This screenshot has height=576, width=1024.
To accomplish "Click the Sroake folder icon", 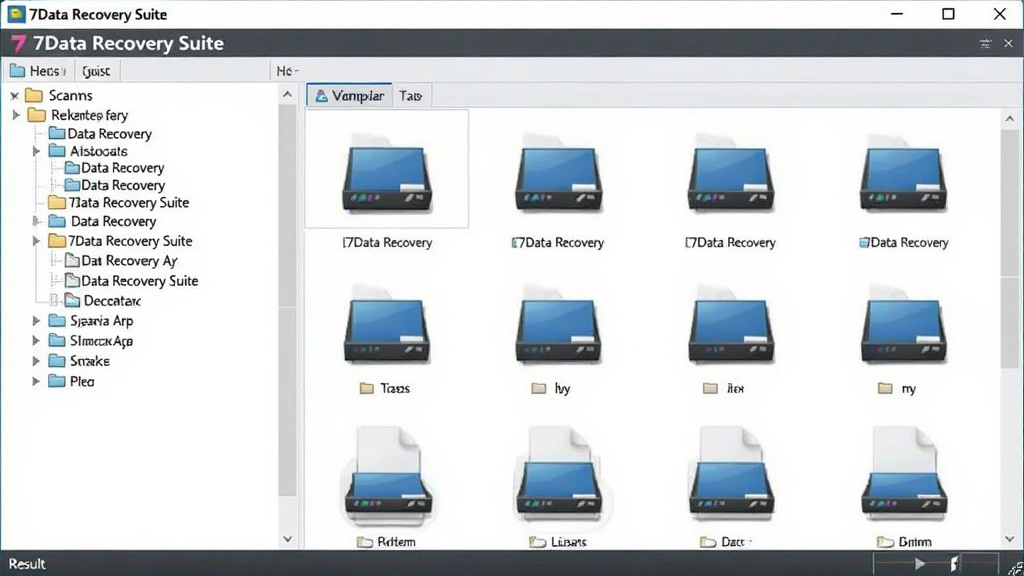I will (x=57, y=360).
